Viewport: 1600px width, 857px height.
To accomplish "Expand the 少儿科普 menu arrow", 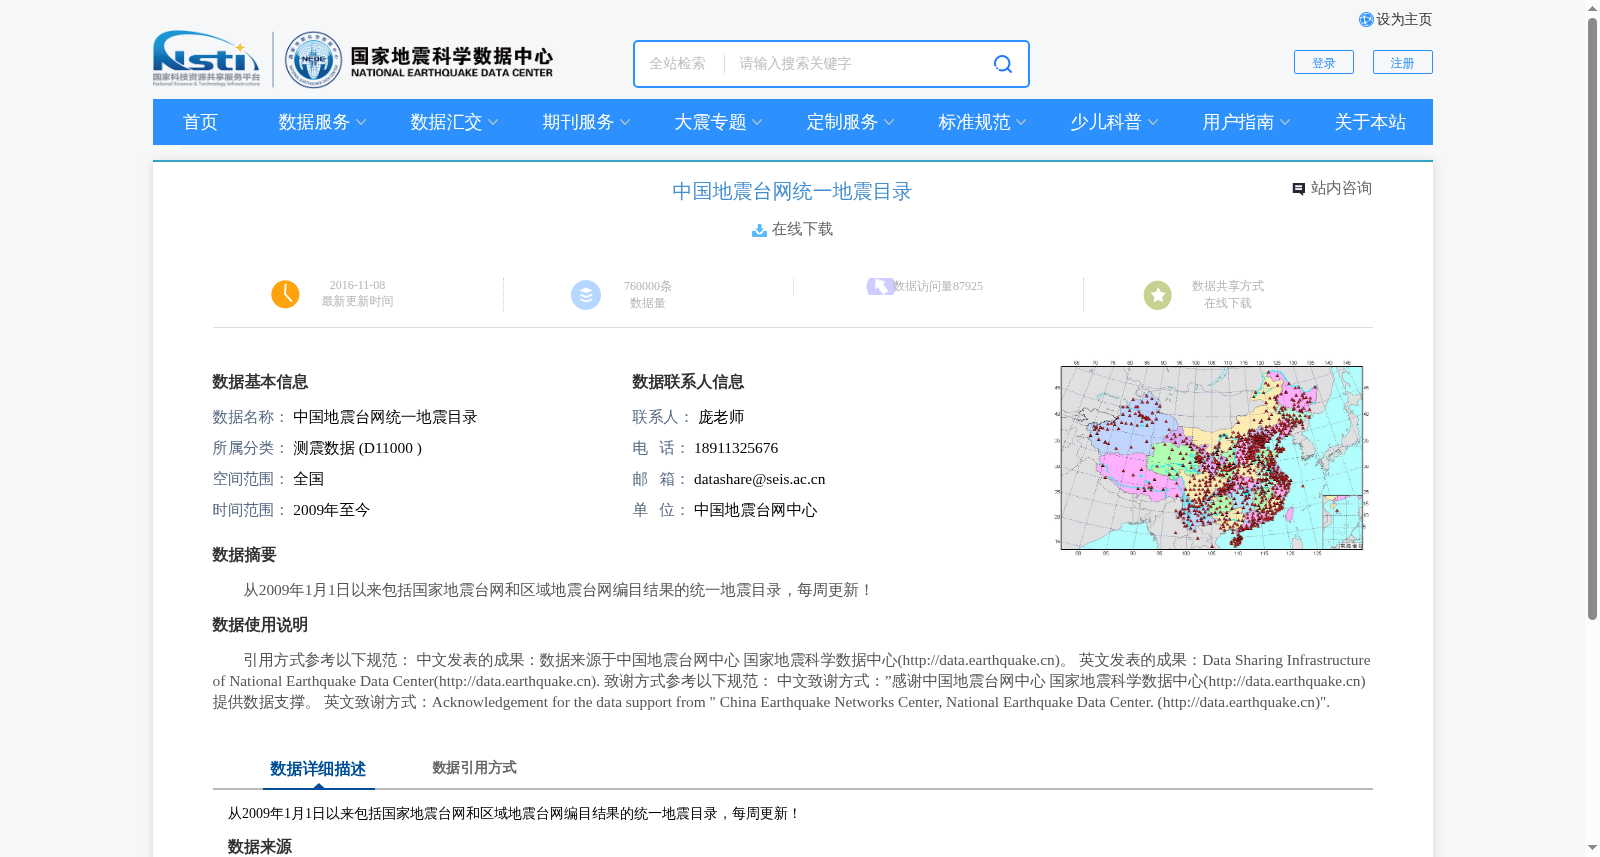I will coord(1153,123).
